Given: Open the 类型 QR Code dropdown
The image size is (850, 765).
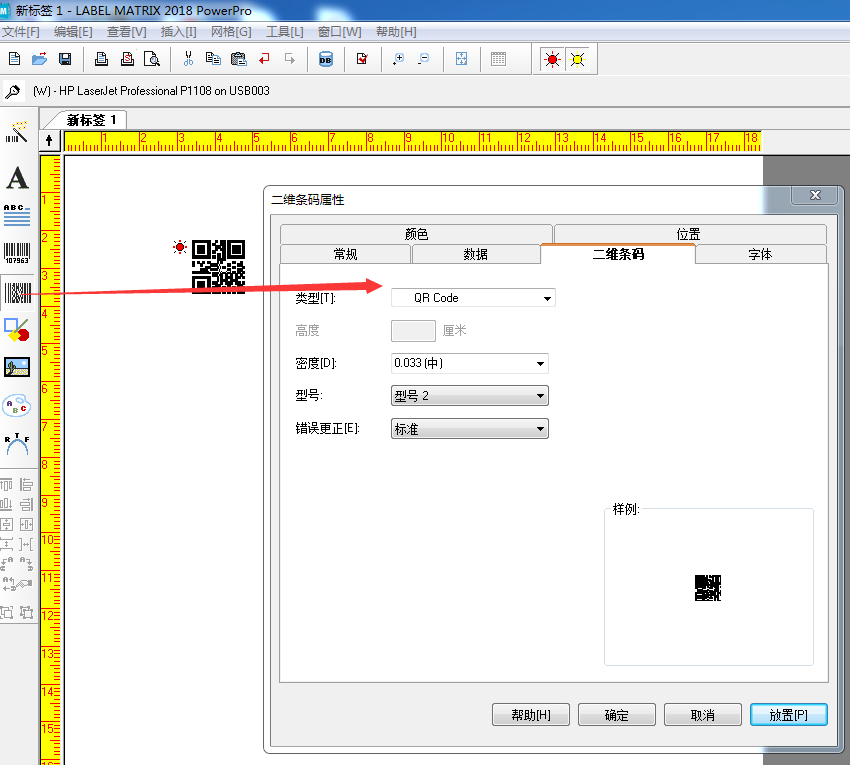Looking at the screenshot, I should click(x=473, y=298).
